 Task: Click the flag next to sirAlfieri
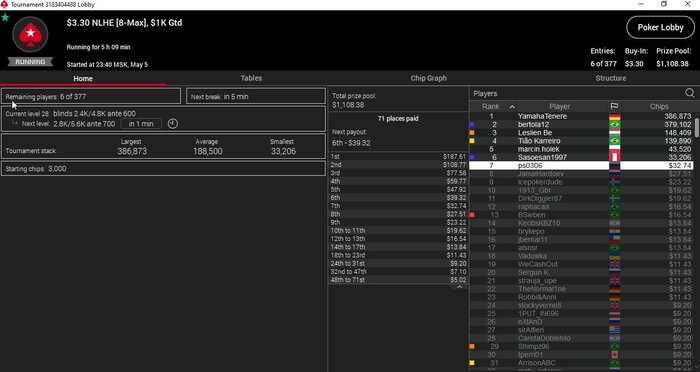pos(614,330)
